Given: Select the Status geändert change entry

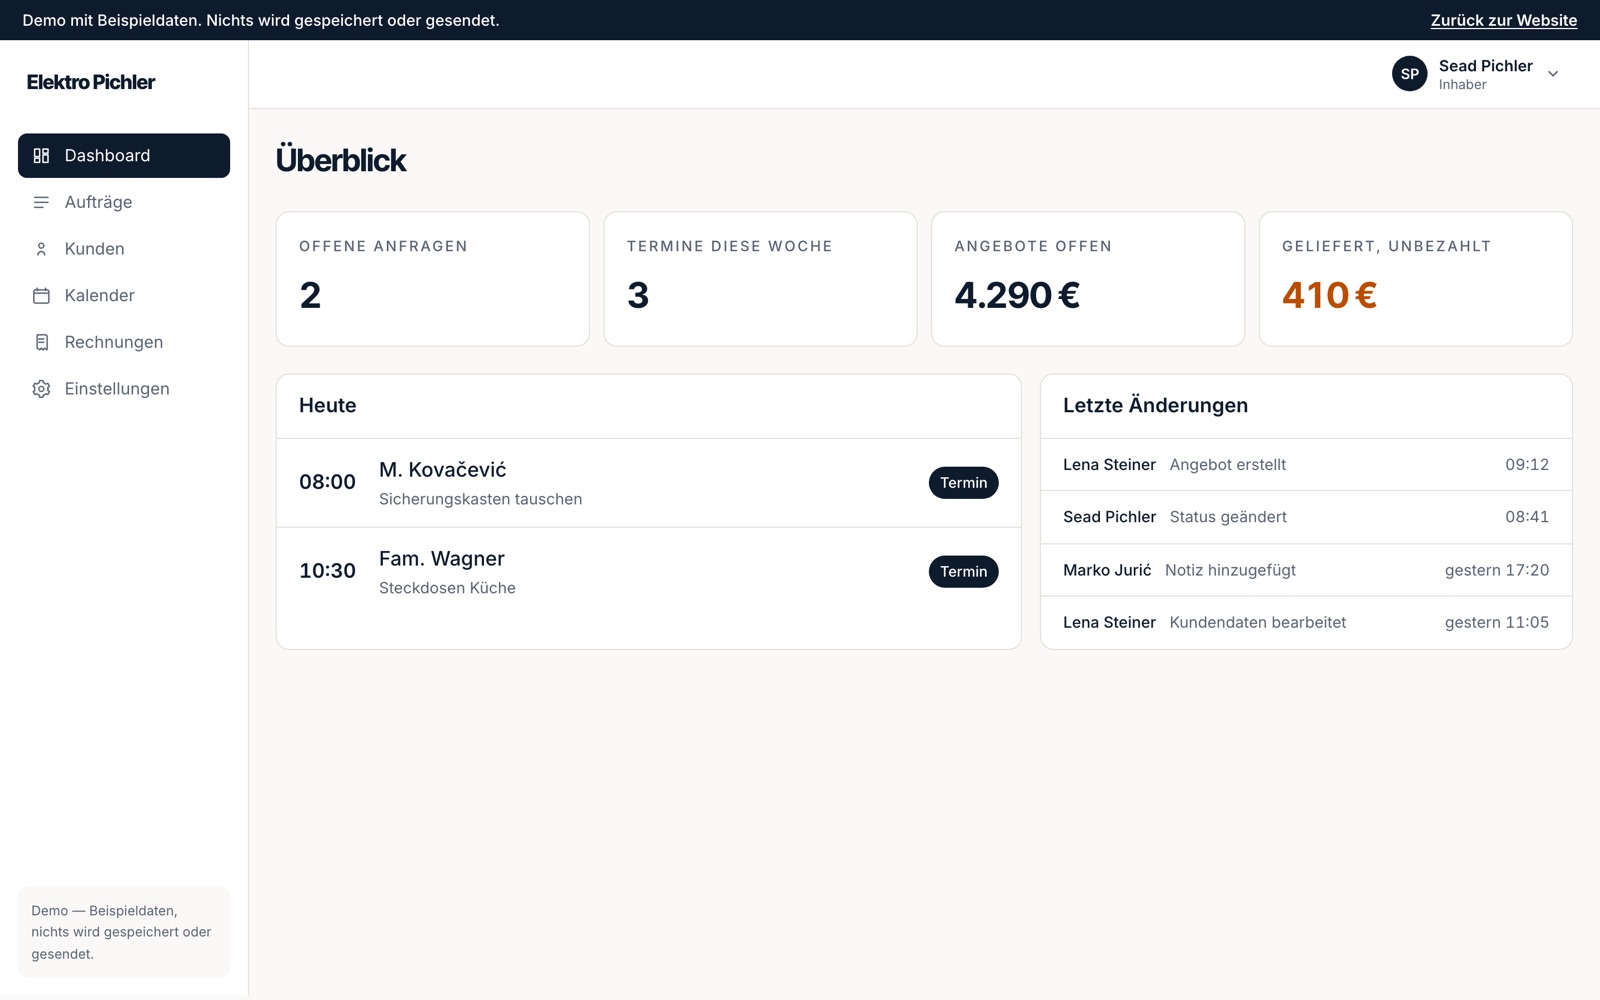Looking at the screenshot, I should coord(1306,517).
